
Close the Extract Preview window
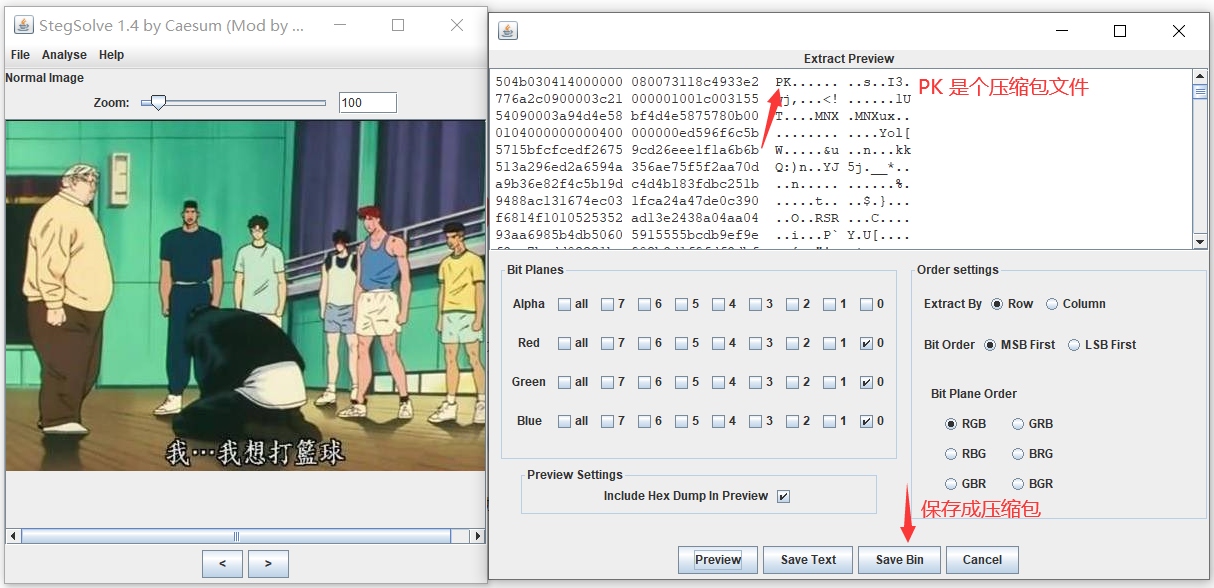(x=1179, y=31)
